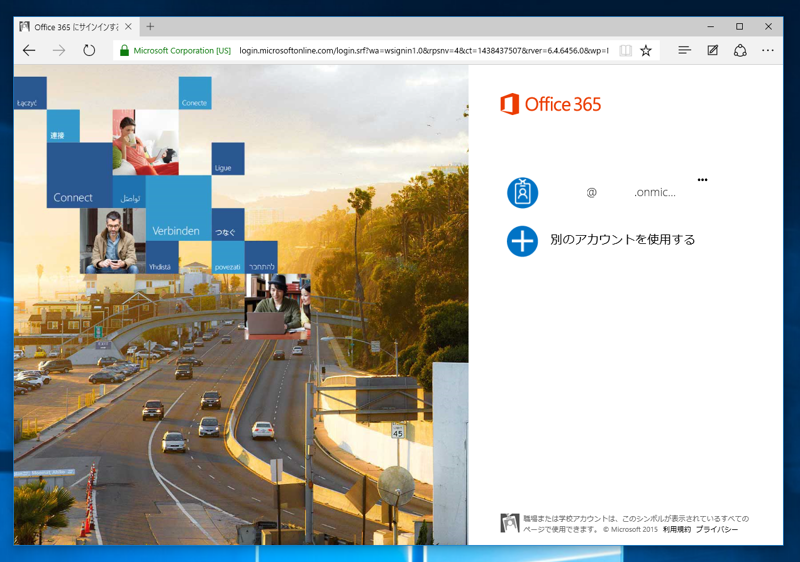Screen dimensions: 800x562
Task: Minimize the Edge browser window
Action: click(711, 27)
